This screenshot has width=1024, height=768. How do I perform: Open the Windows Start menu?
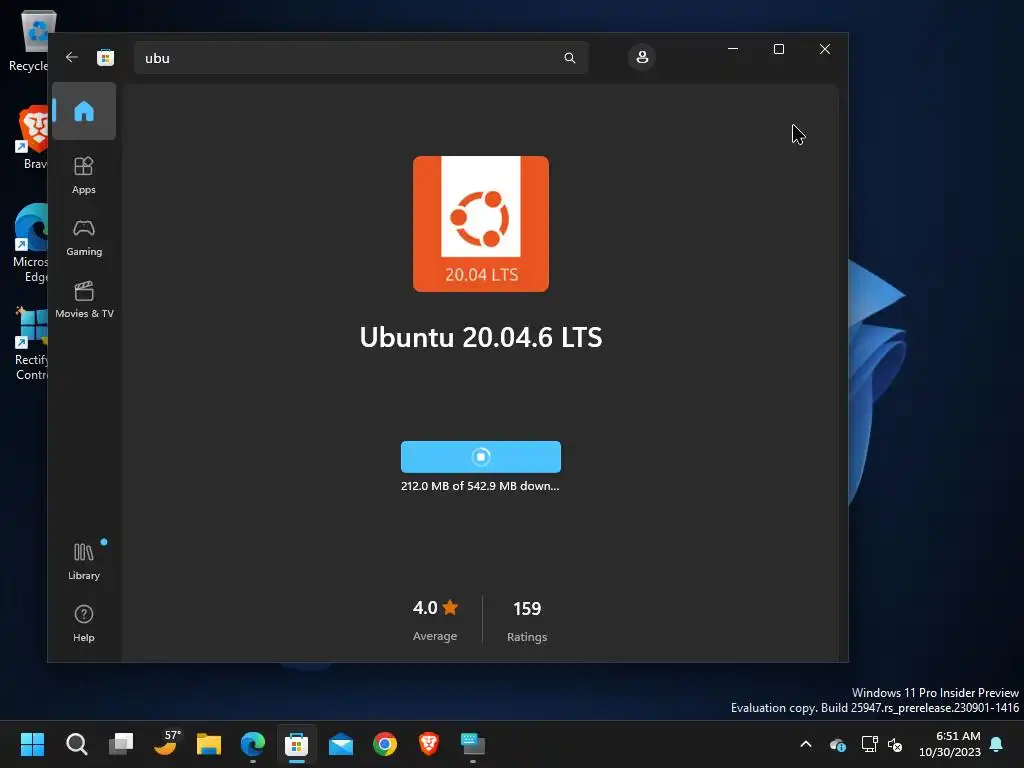coord(32,744)
